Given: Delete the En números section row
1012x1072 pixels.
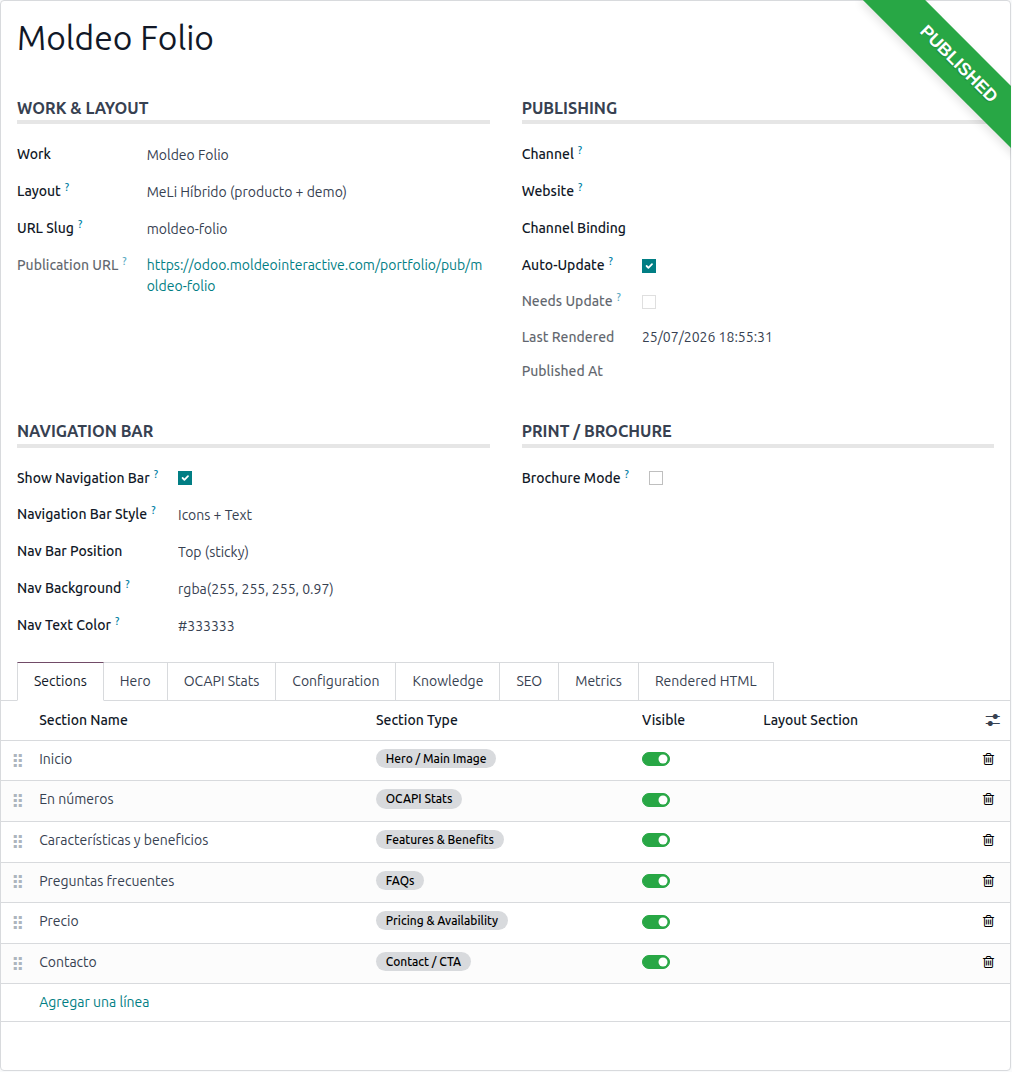Looking at the screenshot, I should click(988, 799).
